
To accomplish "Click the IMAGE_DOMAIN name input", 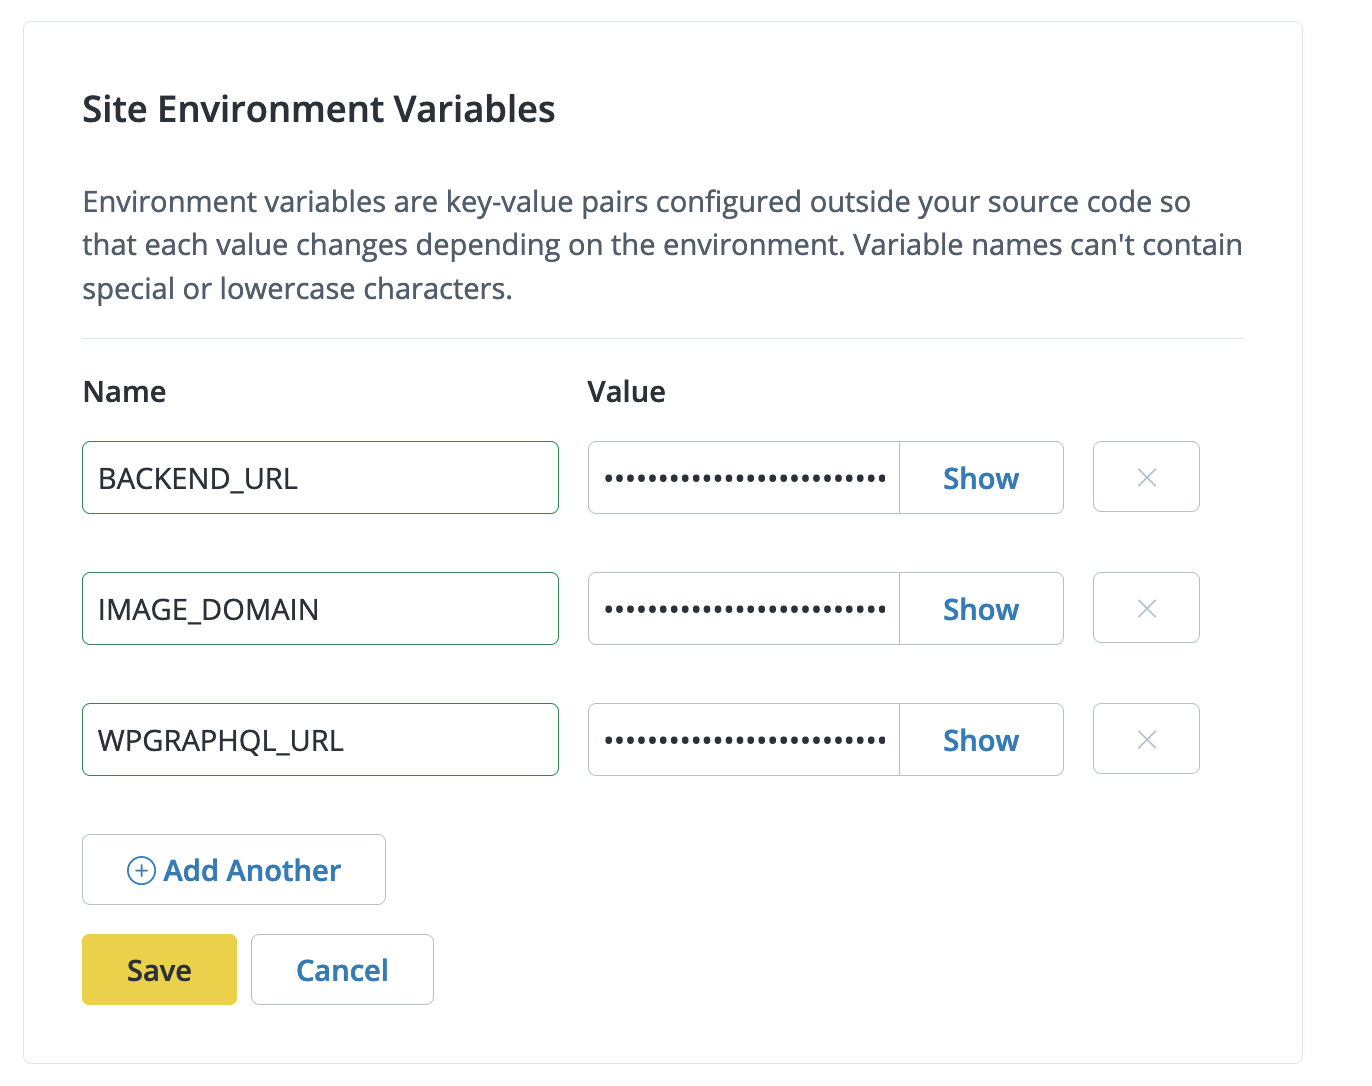I will [320, 608].
